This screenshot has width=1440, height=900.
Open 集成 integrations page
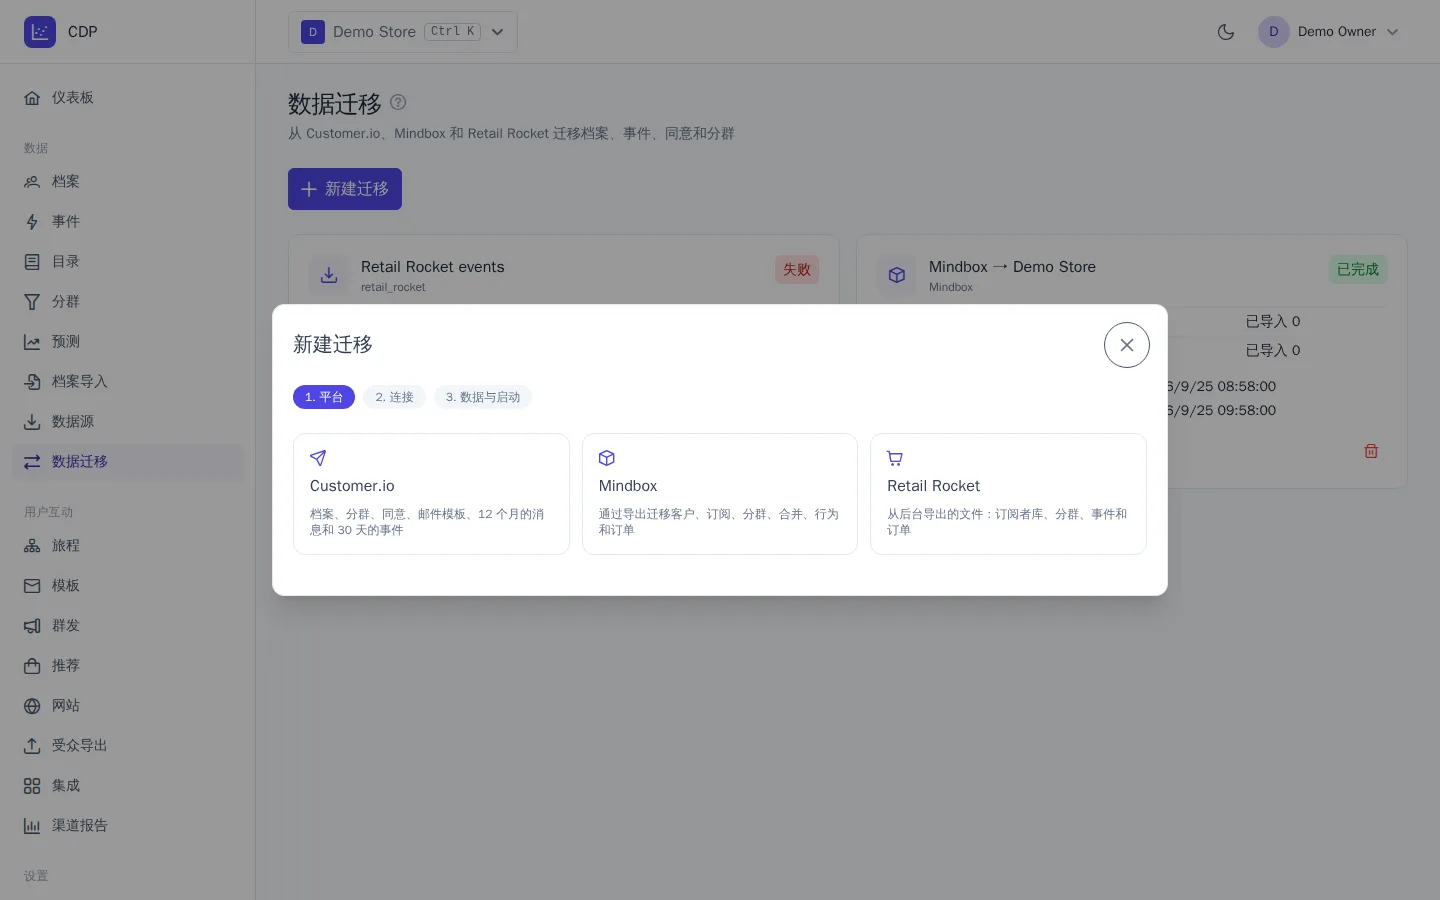128,786
